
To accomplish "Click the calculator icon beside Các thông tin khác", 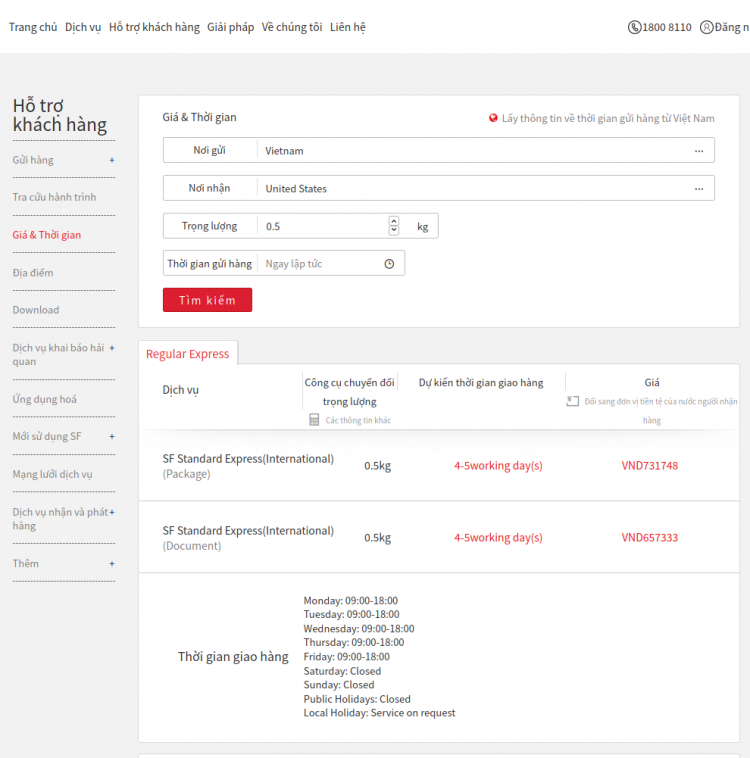I will point(314,420).
